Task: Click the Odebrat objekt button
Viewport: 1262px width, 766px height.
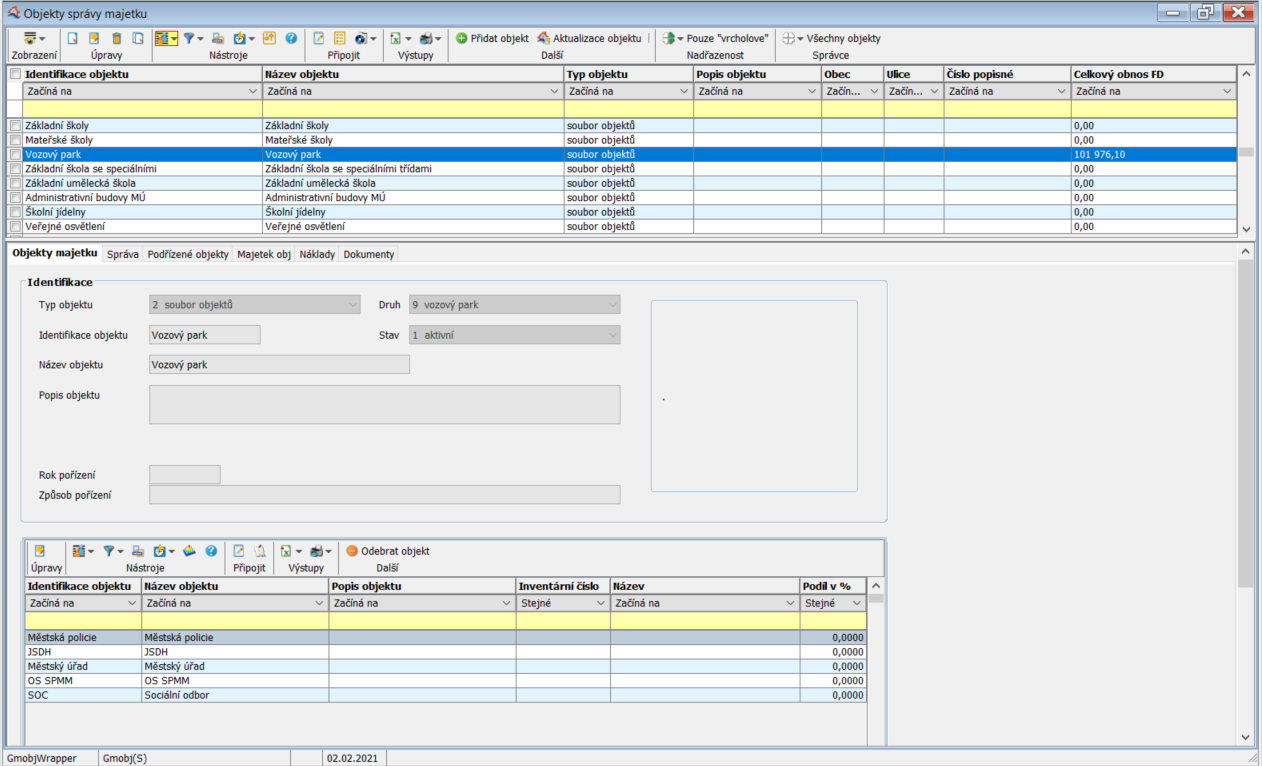Action: (x=387, y=551)
